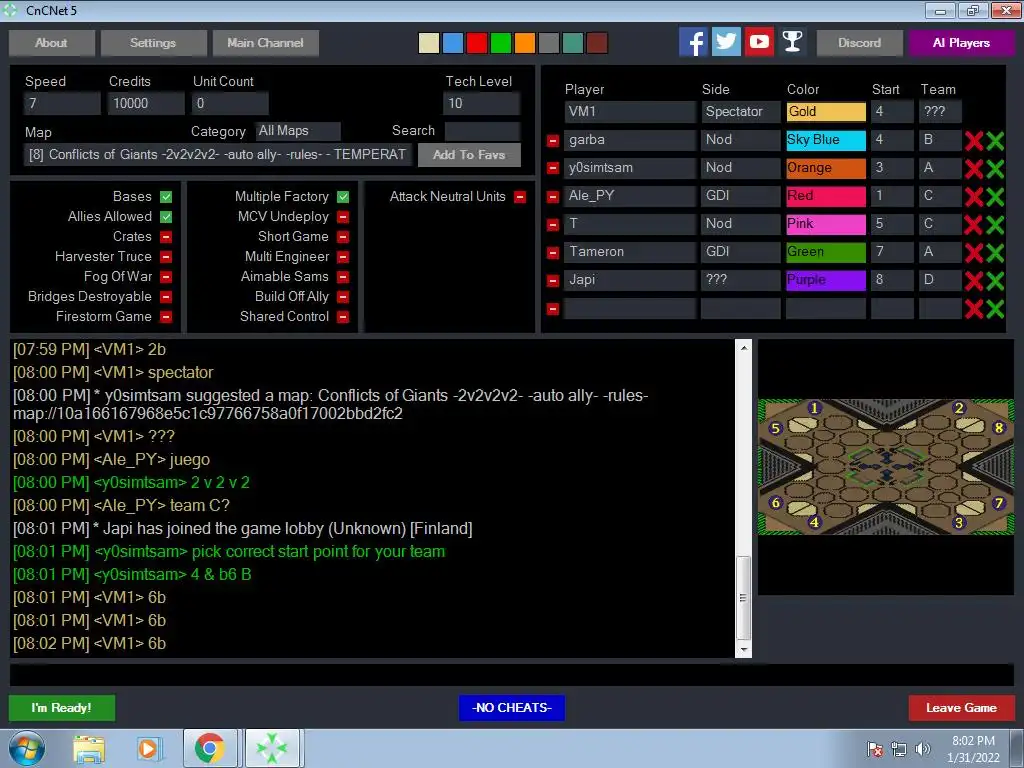Open the Tech Level dropdown
Viewport: 1024px width, 768px height.
pyautogui.click(x=482, y=103)
